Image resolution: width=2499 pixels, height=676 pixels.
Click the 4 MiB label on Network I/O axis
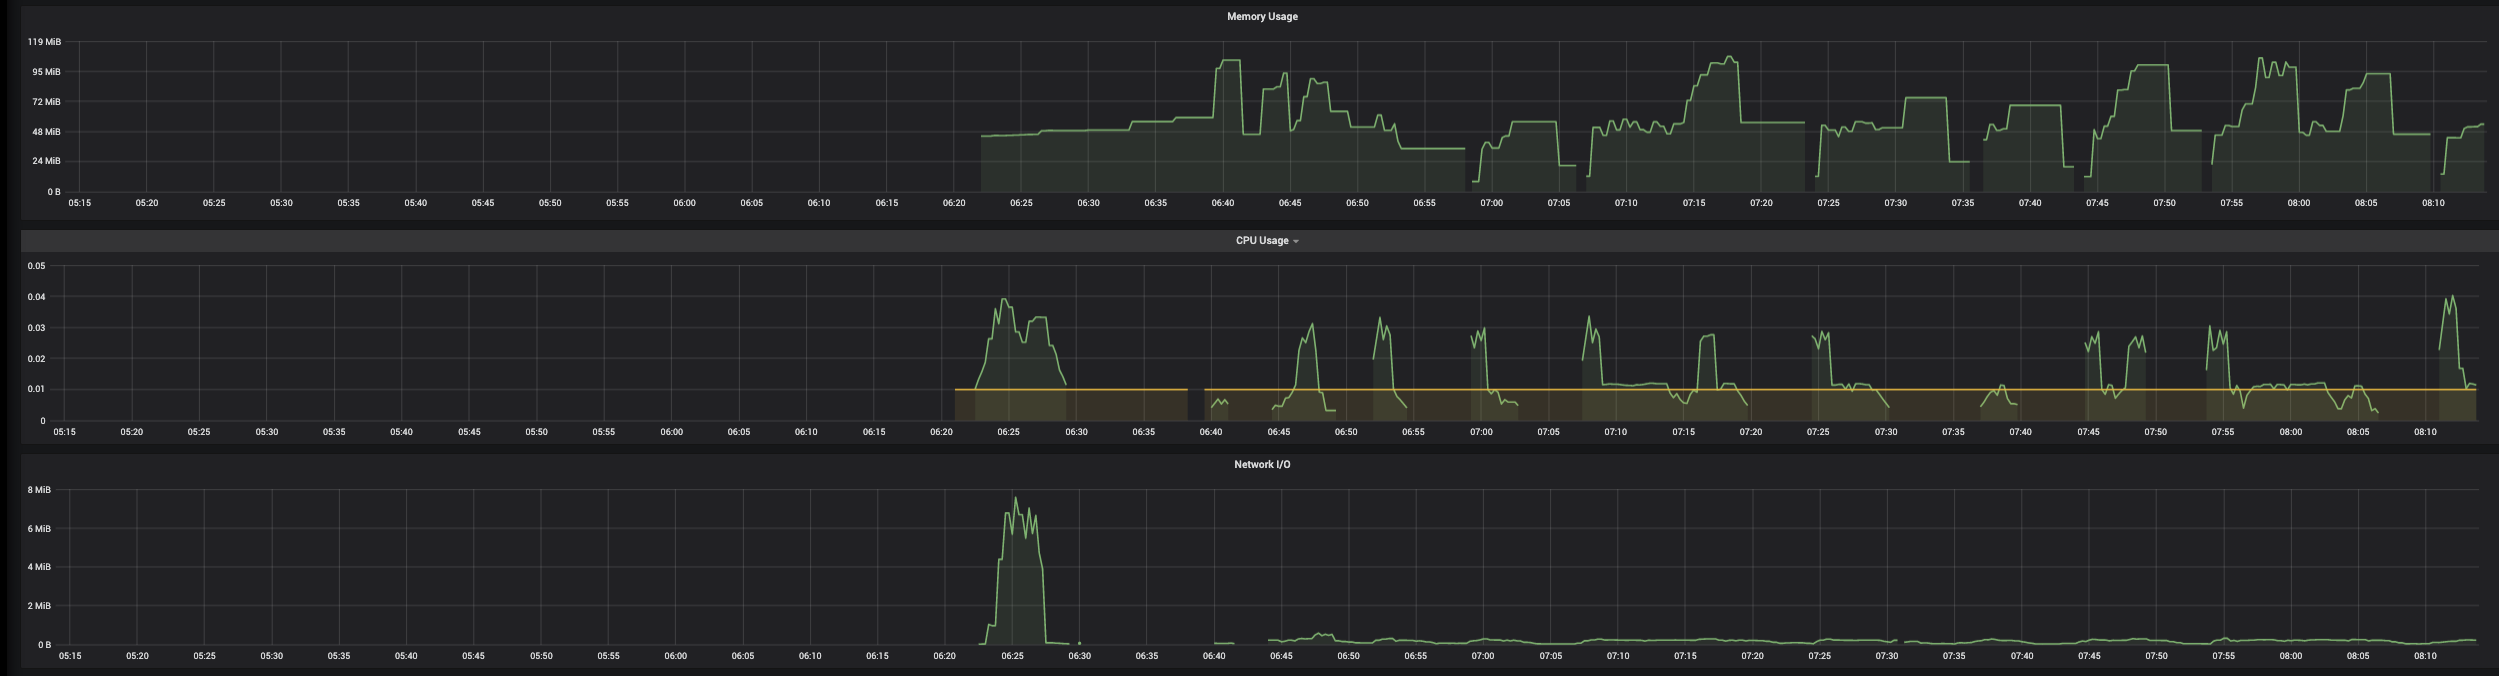tap(39, 567)
